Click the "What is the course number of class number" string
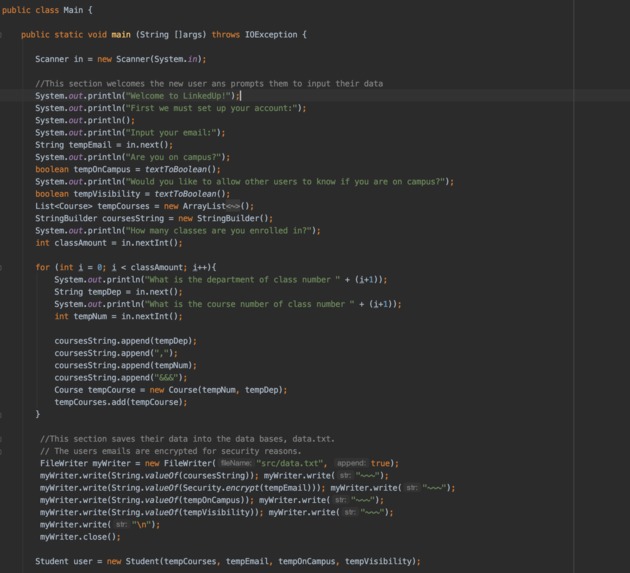630x573 pixels. (250, 304)
